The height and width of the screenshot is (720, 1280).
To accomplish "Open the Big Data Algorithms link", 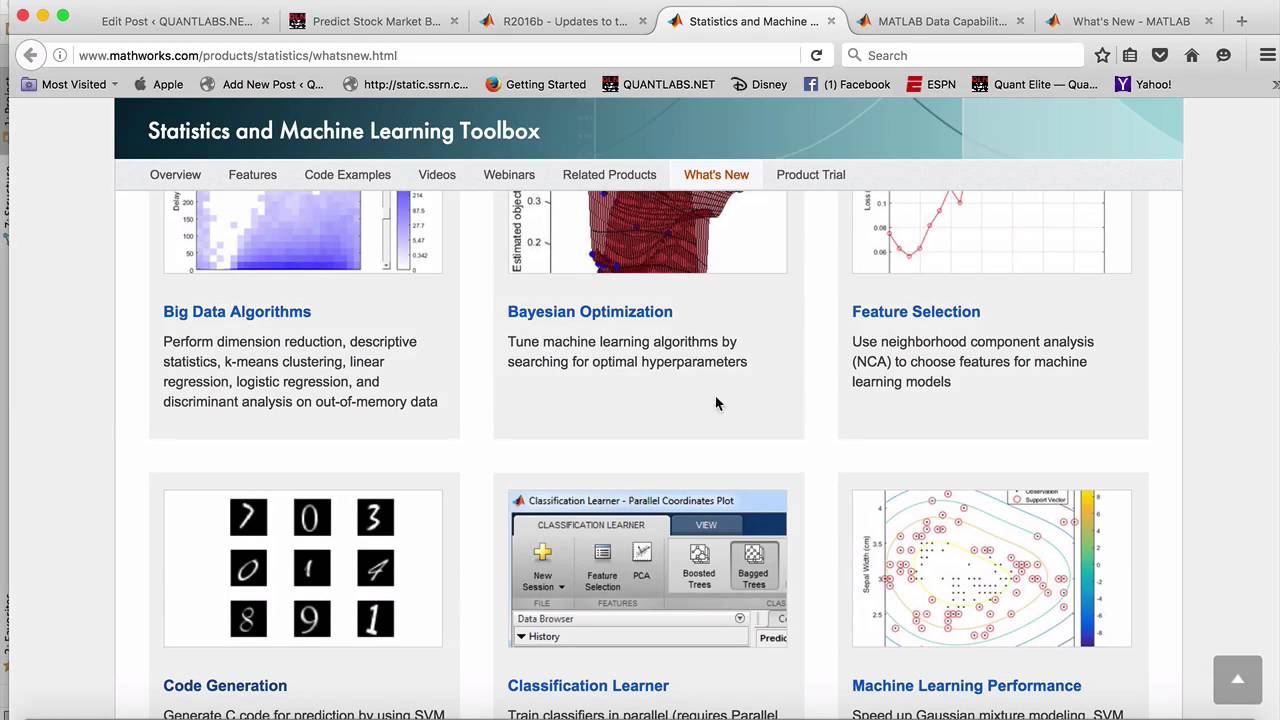I will (237, 312).
